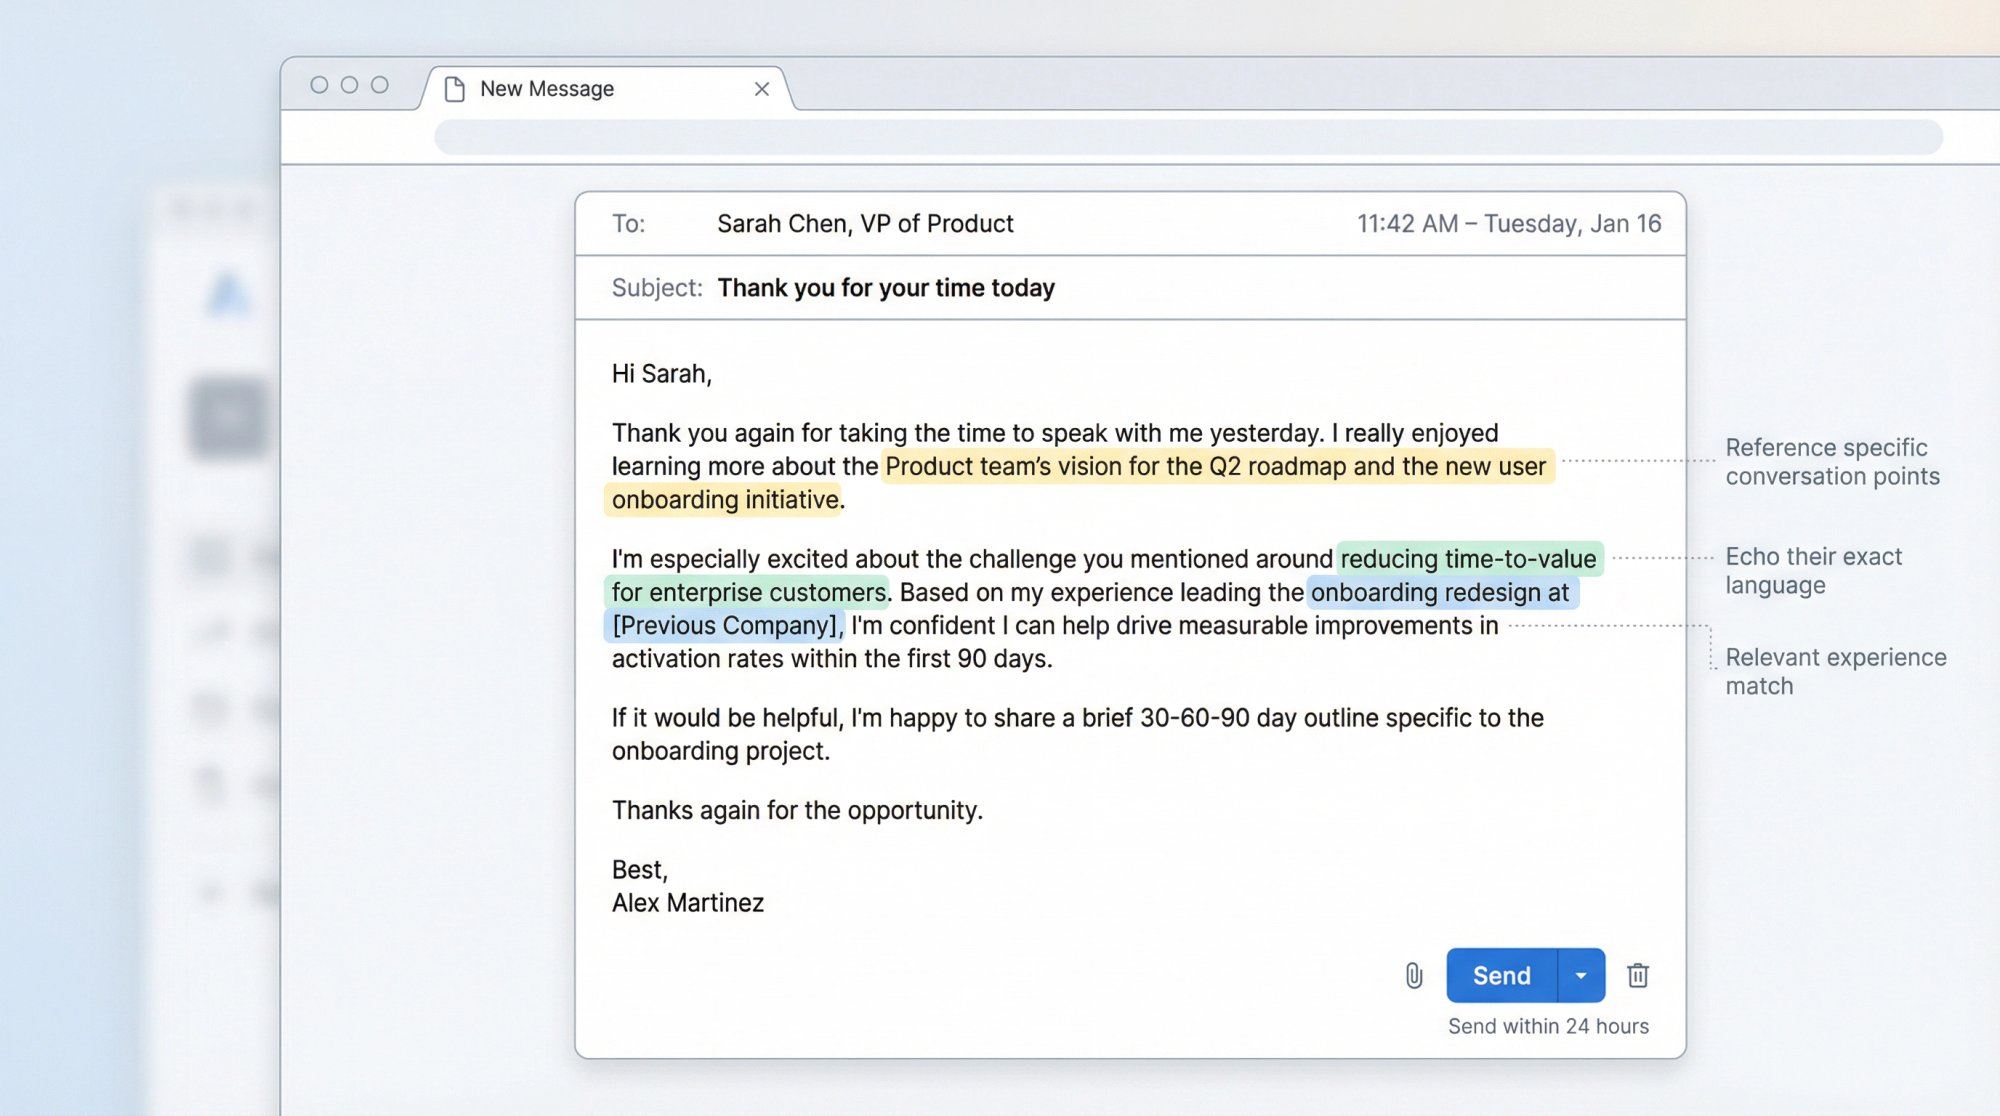Close the New Message tab
This screenshot has width=2000, height=1116.
[762, 88]
